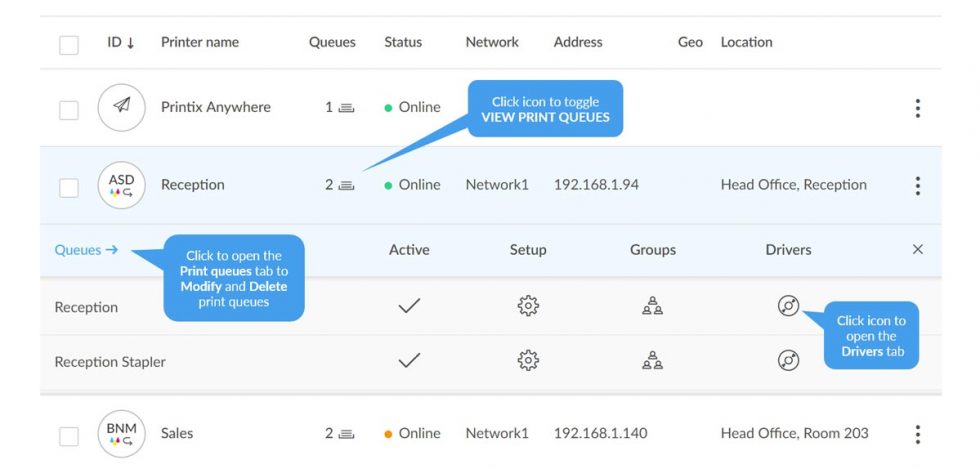Image resolution: width=980 pixels, height=469 pixels.
Task: Click Network1 in the Reception row
Action: [x=497, y=185]
